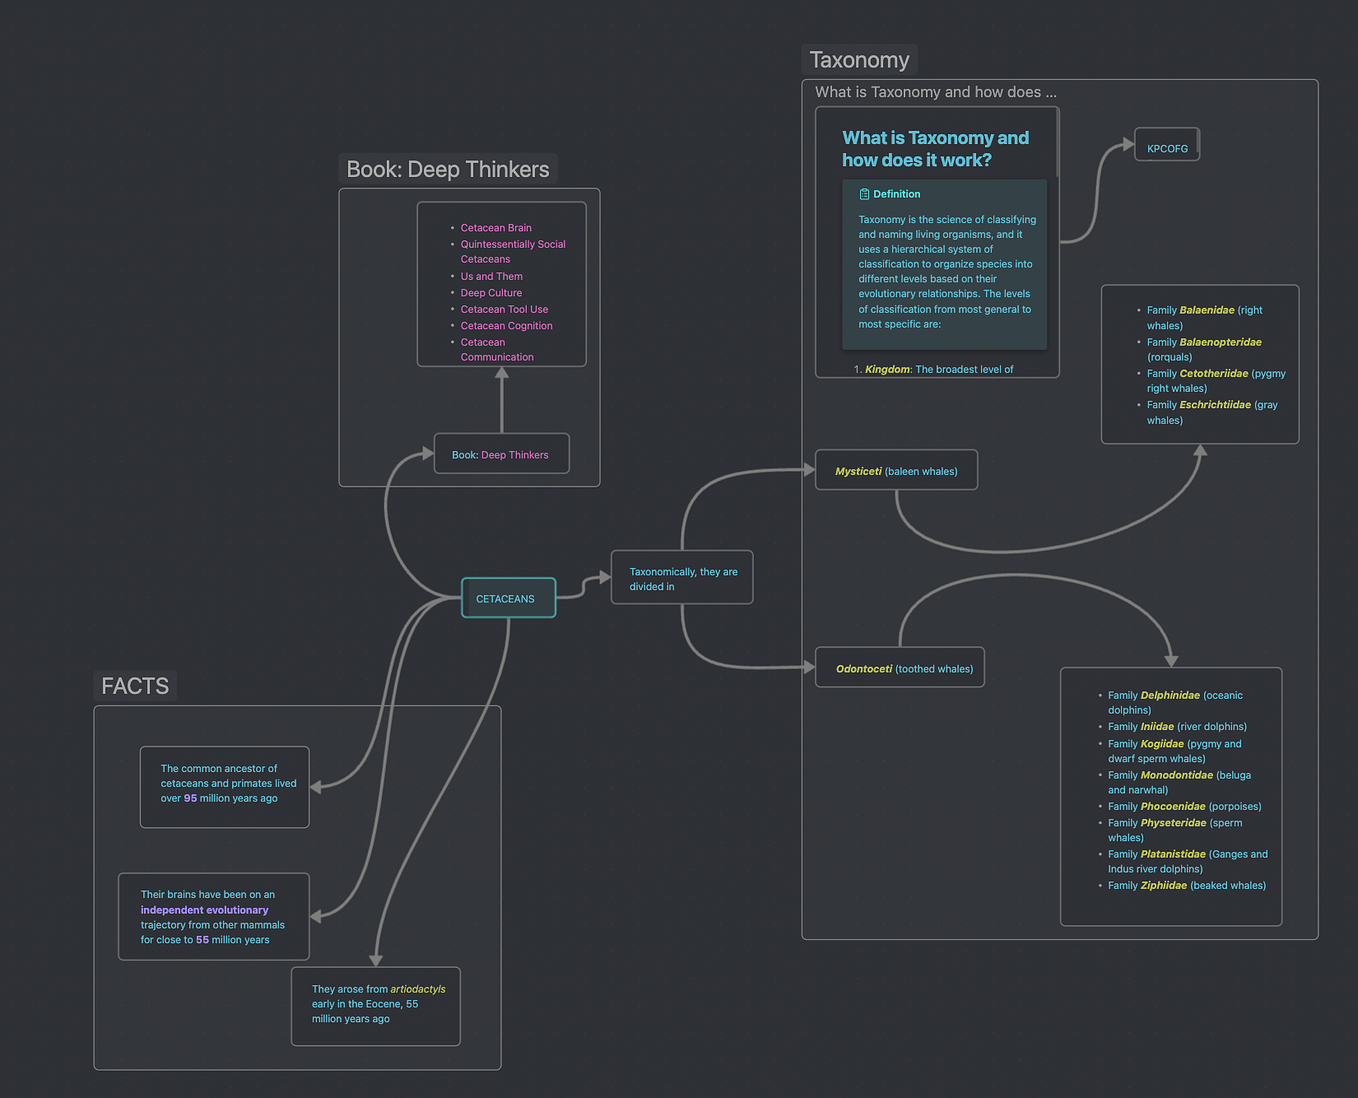Open the Cetacean Brain link
1358x1098 pixels.
[x=496, y=227]
